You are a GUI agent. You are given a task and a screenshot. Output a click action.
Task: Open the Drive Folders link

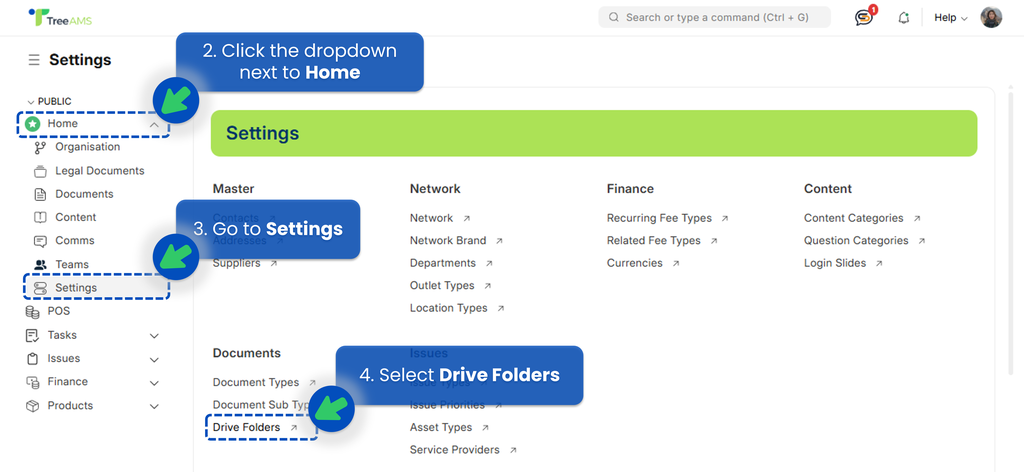[247, 427]
